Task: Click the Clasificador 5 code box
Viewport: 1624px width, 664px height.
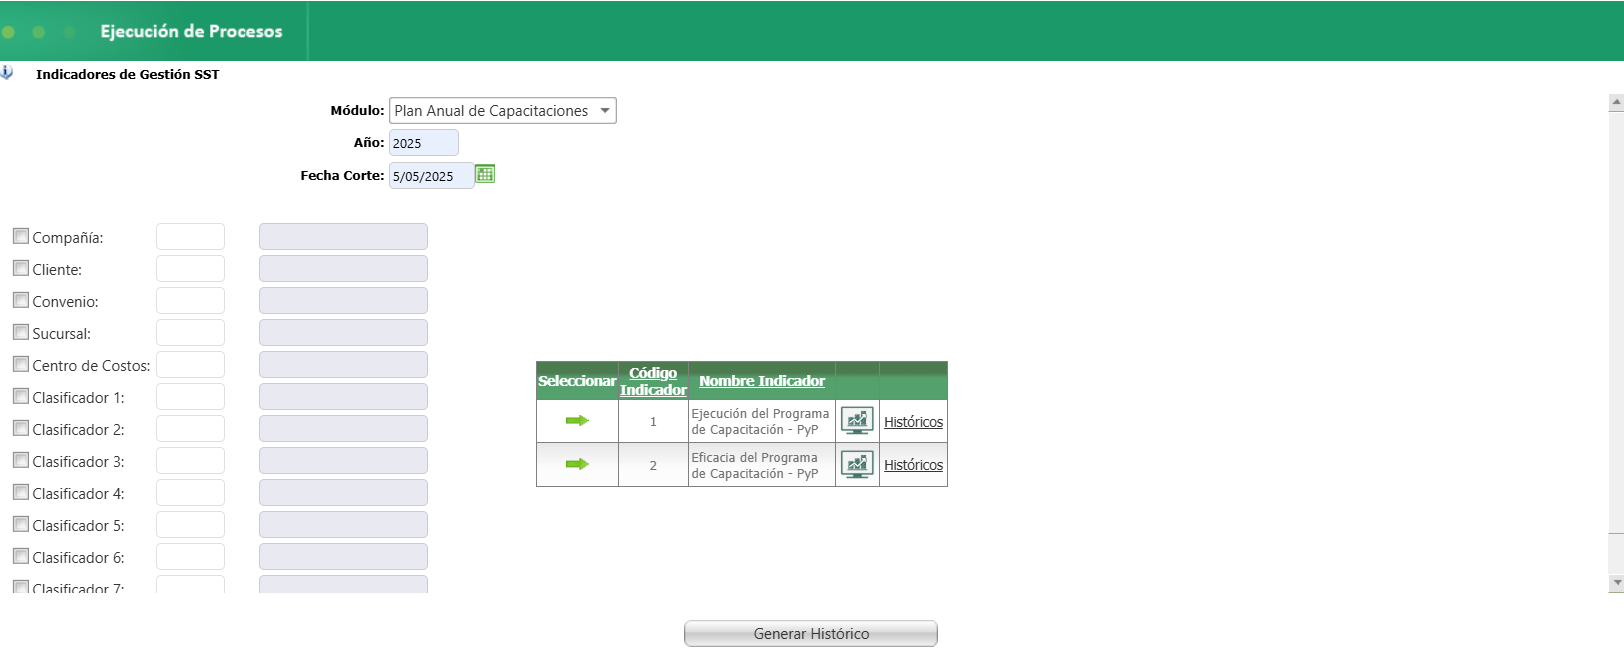Action: (x=190, y=524)
